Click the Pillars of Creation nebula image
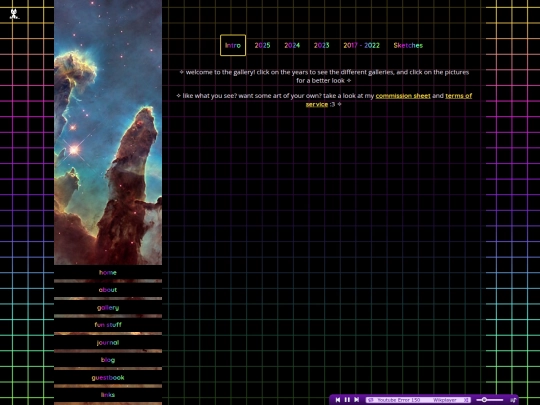 point(108,132)
